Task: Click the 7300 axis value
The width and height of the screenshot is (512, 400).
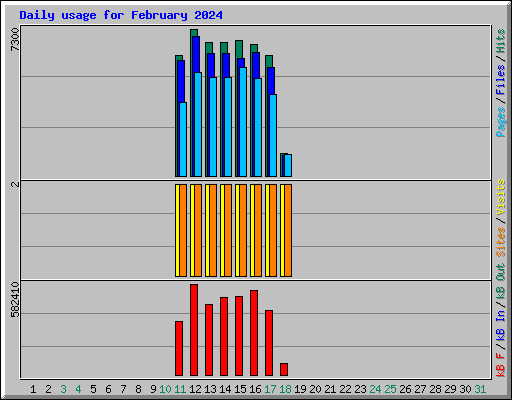Action: 15,39
